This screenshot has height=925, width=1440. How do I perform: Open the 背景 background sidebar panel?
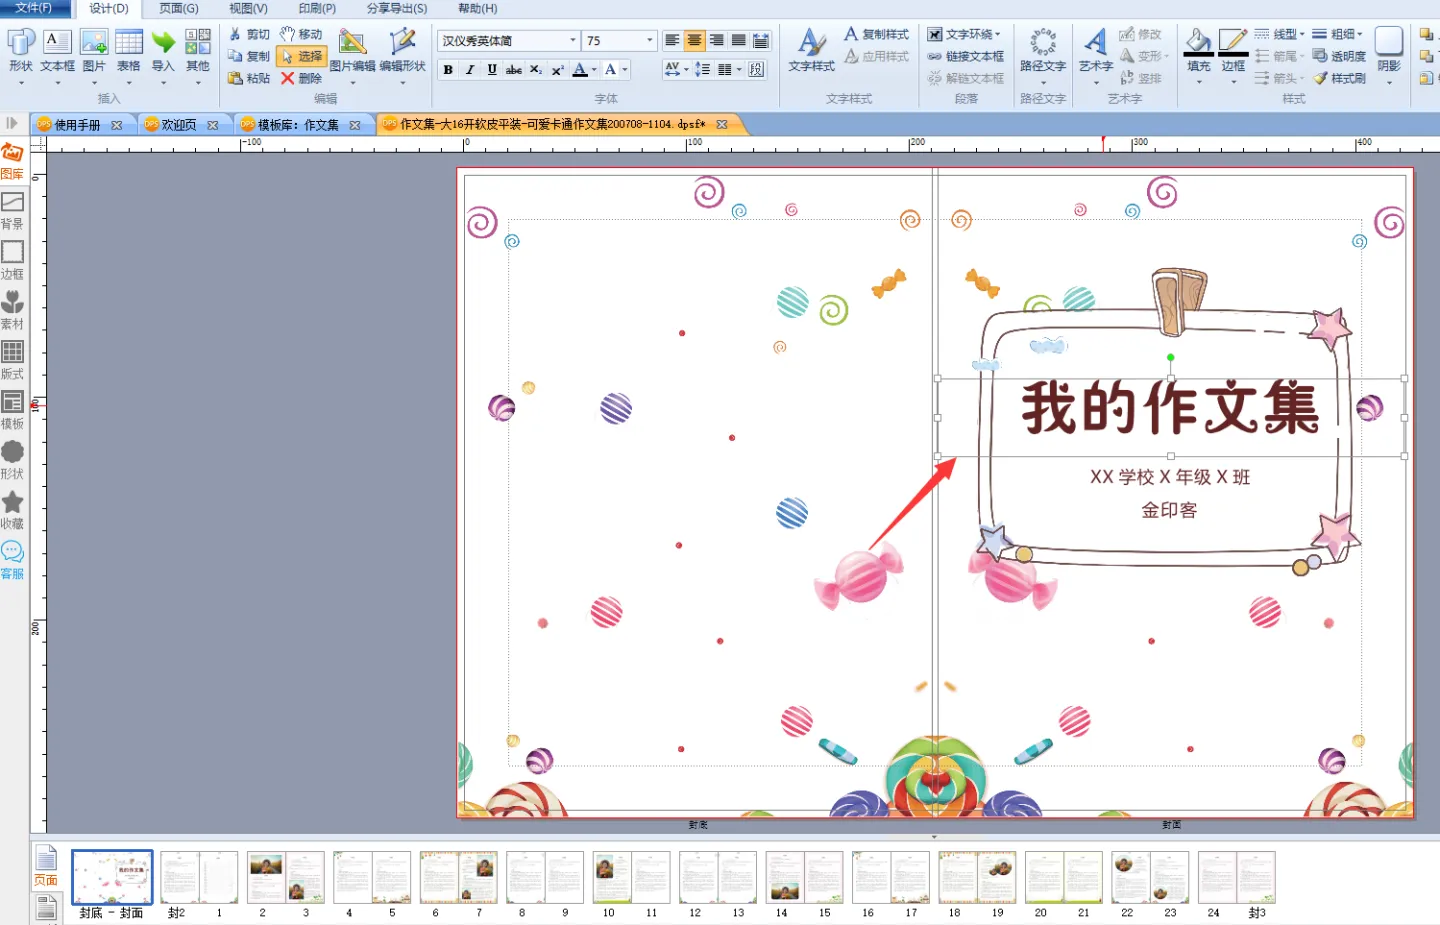pyautogui.click(x=12, y=211)
